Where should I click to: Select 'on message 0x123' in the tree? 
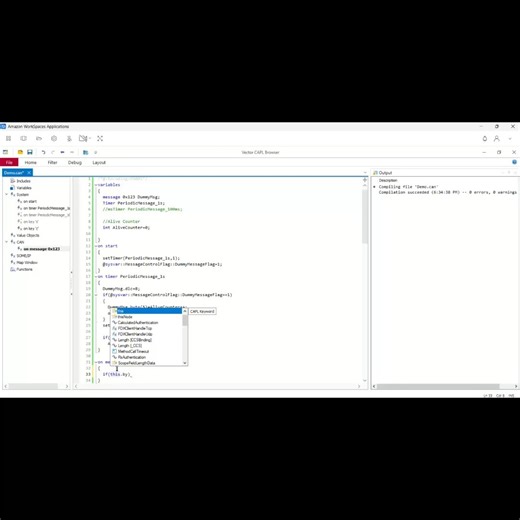click(x=41, y=249)
